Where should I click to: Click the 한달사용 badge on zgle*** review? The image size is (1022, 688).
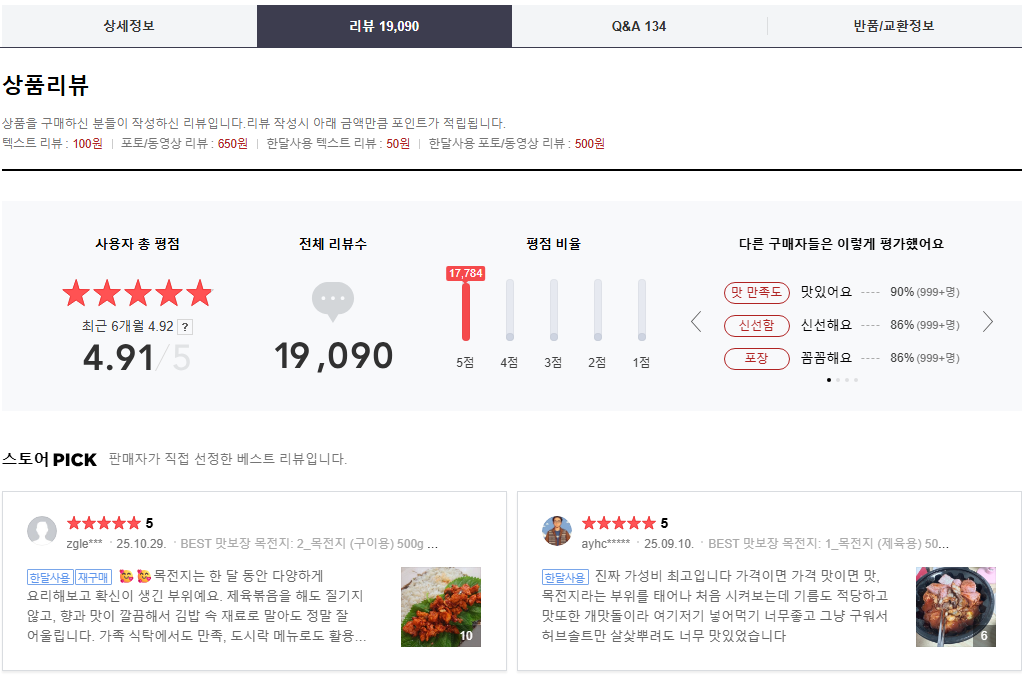pyautogui.click(x=50, y=577)
